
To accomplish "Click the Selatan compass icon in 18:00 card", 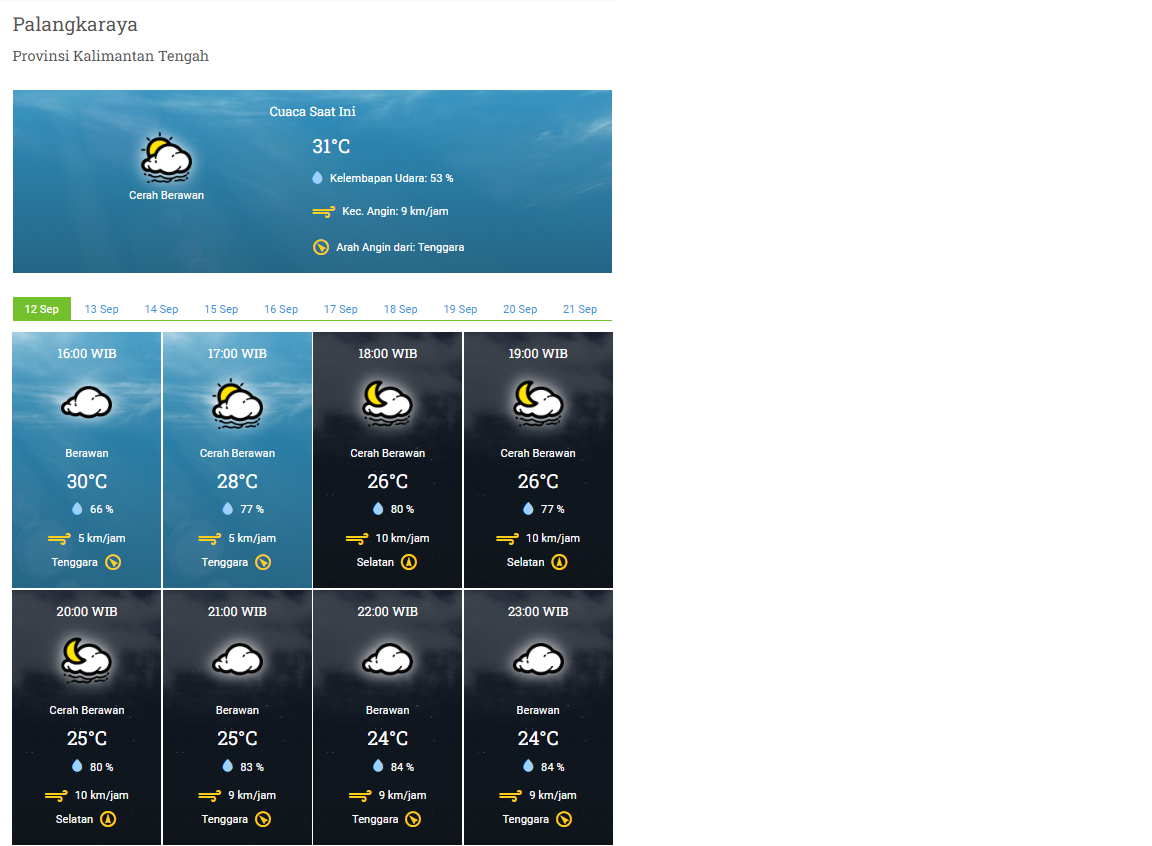I will pos(409,563).
